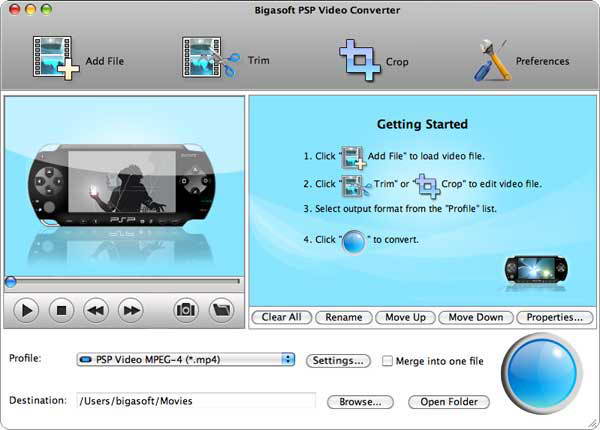
Task: Click the Add File toolbar icon
Action: pyautogui.click(x=56, y=58)
